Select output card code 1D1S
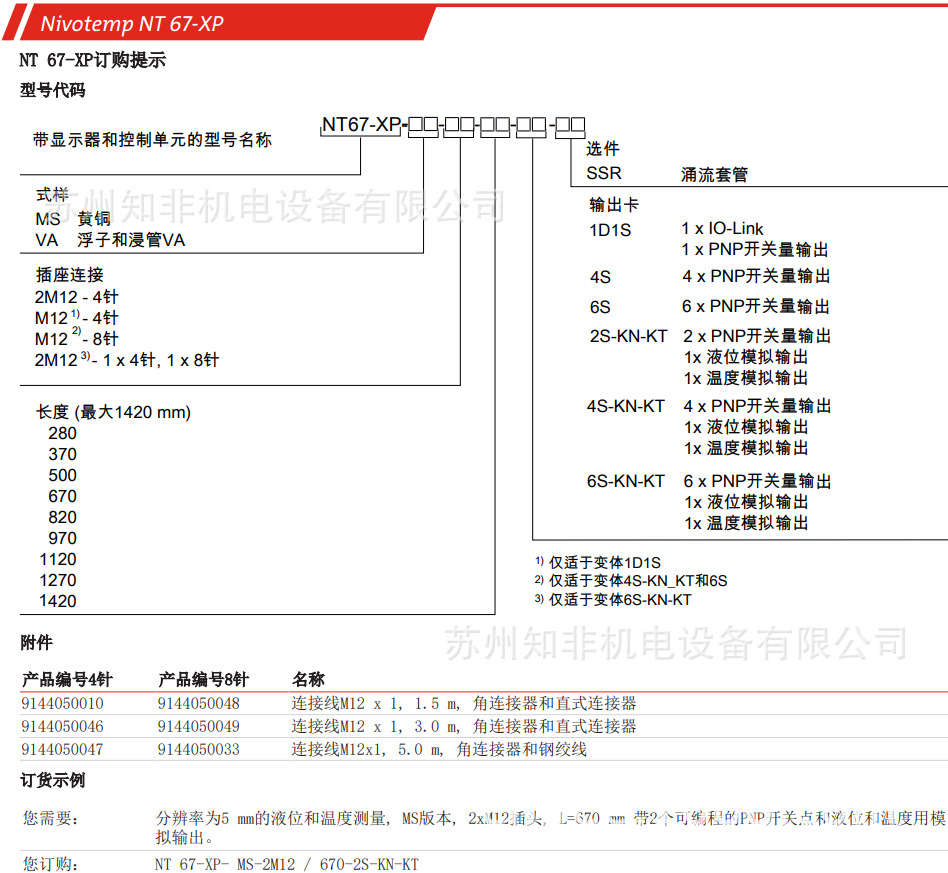This screenshot has width=948, height=873. click(610, 230)
